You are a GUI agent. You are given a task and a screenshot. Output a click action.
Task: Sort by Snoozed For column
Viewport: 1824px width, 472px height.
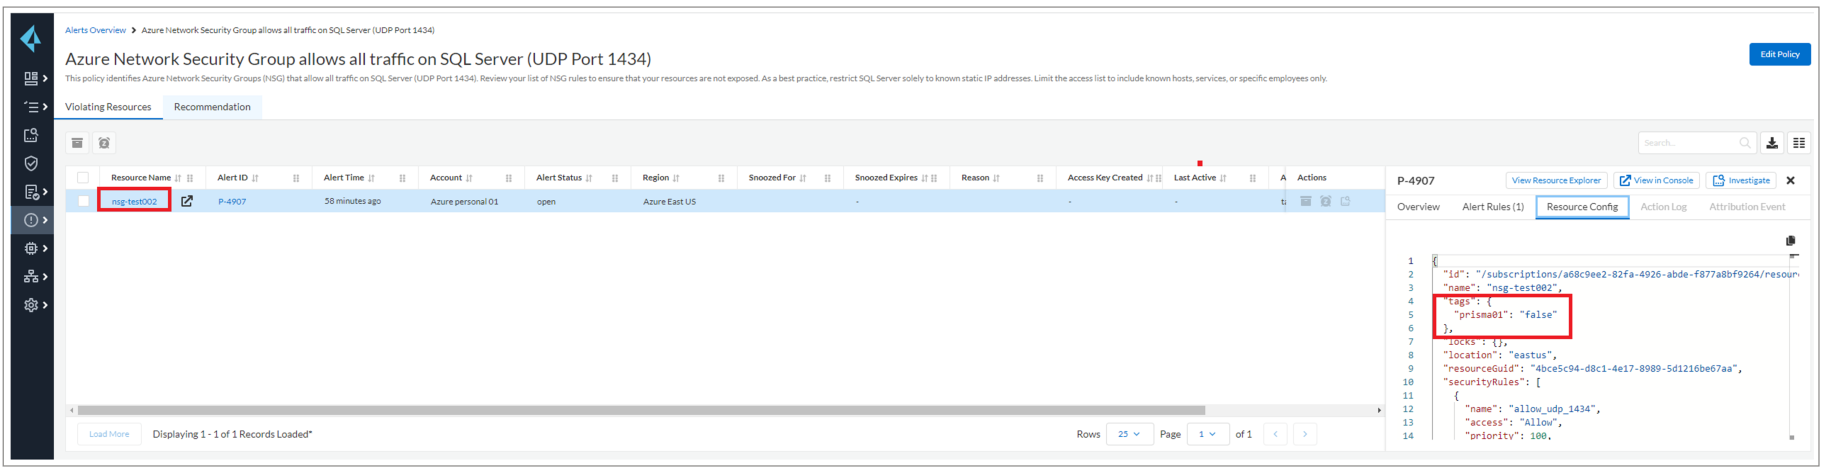tap(802, 178)
